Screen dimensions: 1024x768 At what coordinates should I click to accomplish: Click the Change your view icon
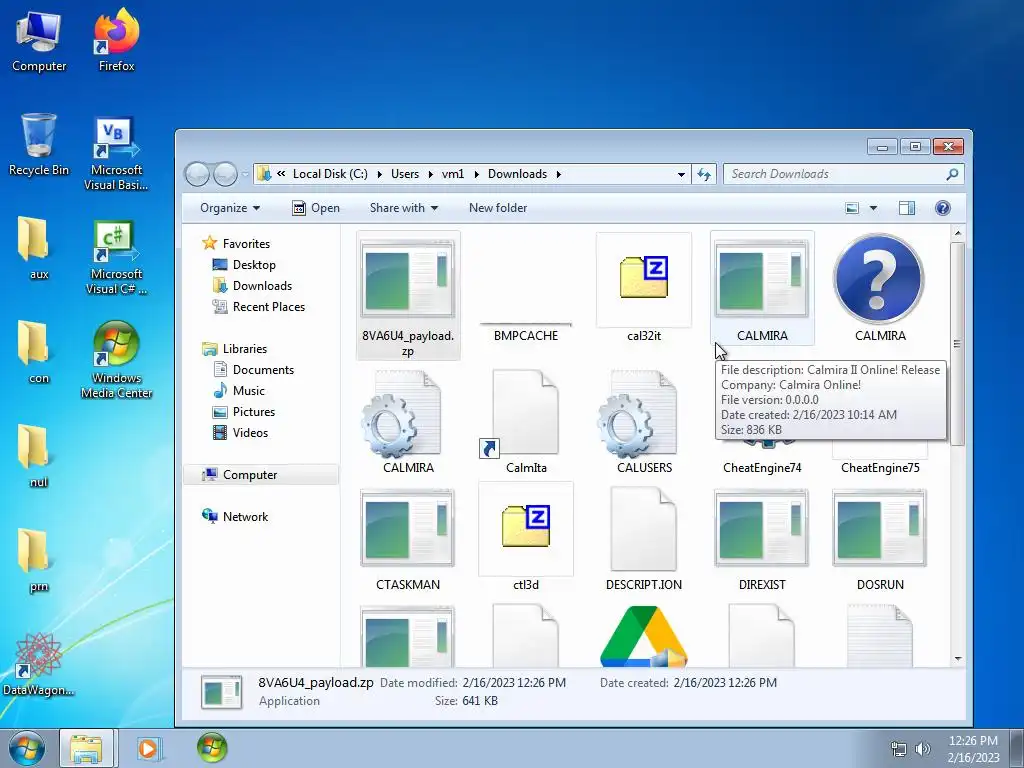tap(852, 208)
